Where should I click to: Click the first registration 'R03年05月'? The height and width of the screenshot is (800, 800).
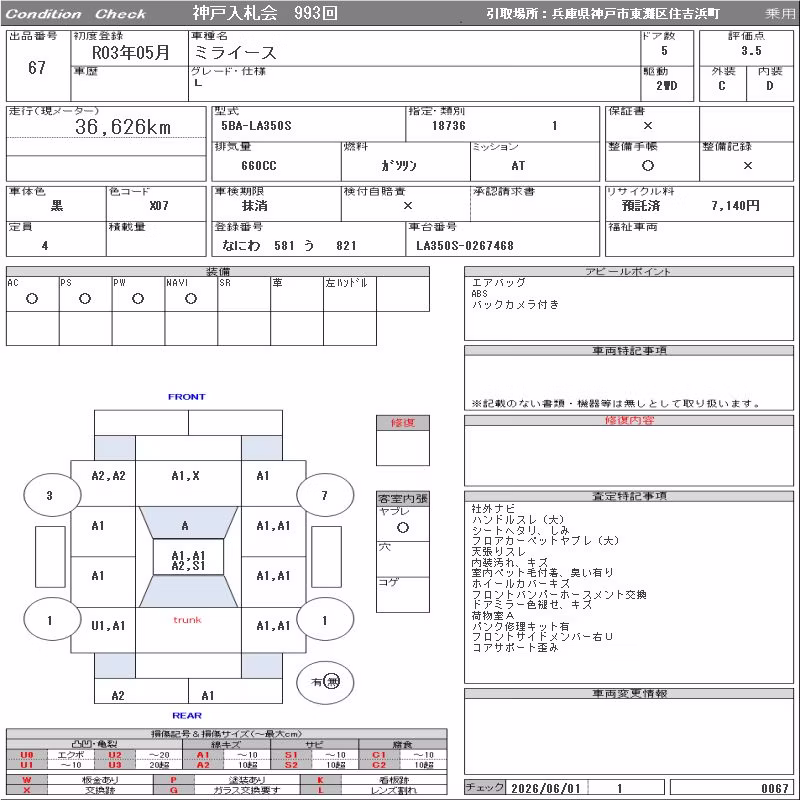click(131, 53)
